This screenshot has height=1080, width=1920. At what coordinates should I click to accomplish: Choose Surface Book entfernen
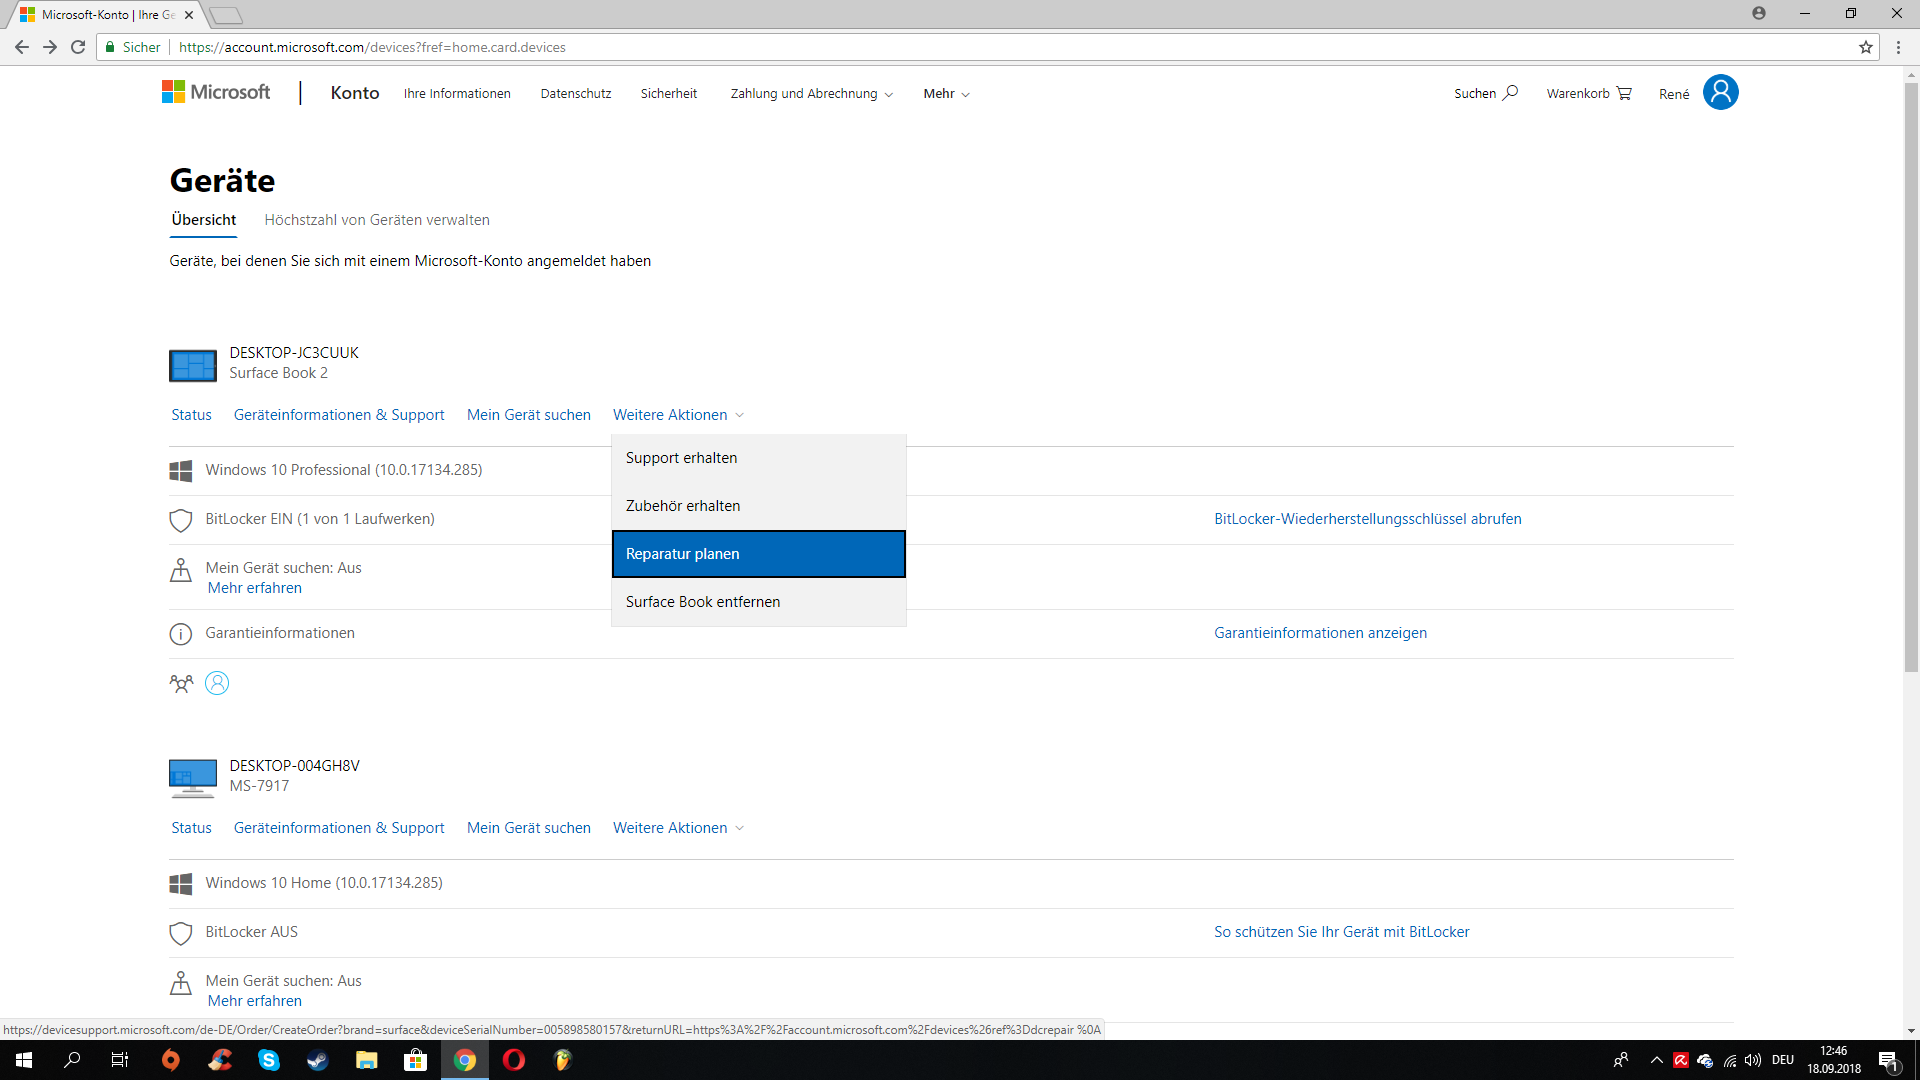click(x=759, y=602)
